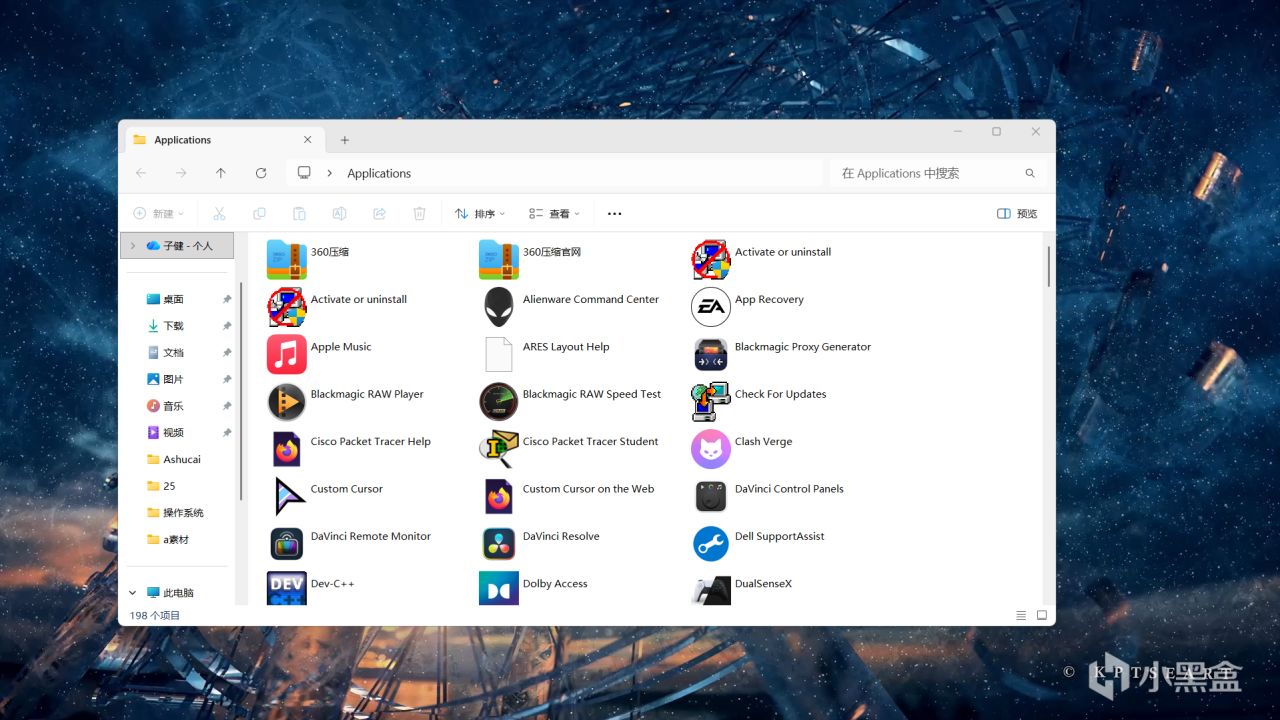Click the Delete trash icon in toolbar

coord(419,213)
